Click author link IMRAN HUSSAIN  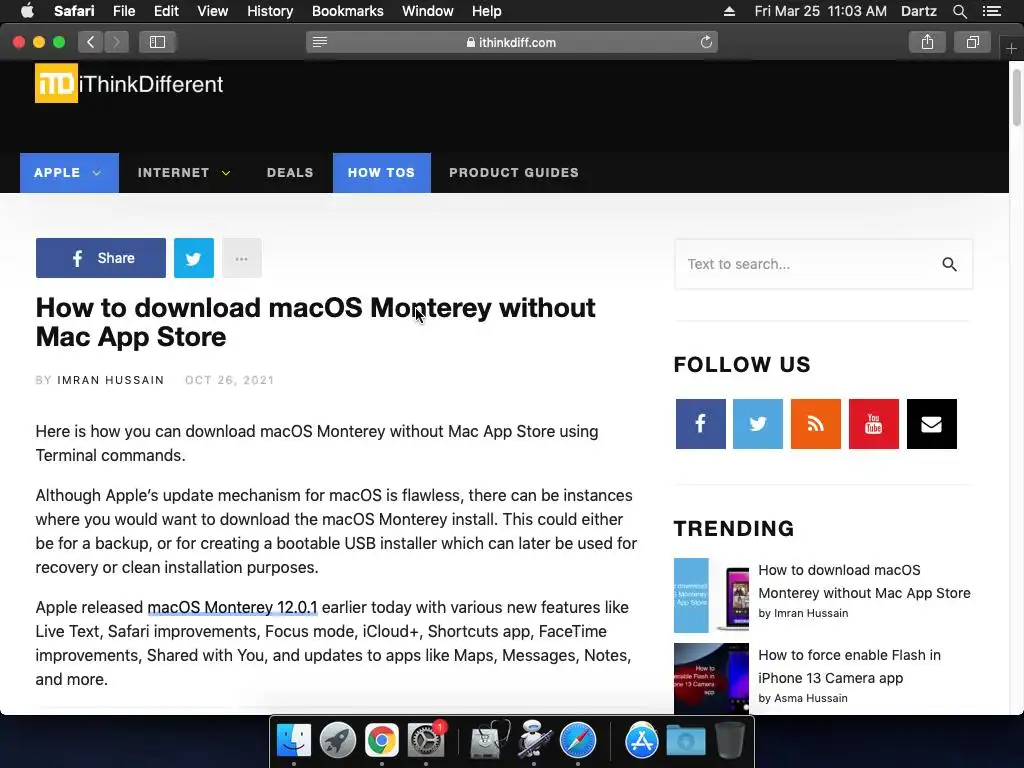click(111, 380)
